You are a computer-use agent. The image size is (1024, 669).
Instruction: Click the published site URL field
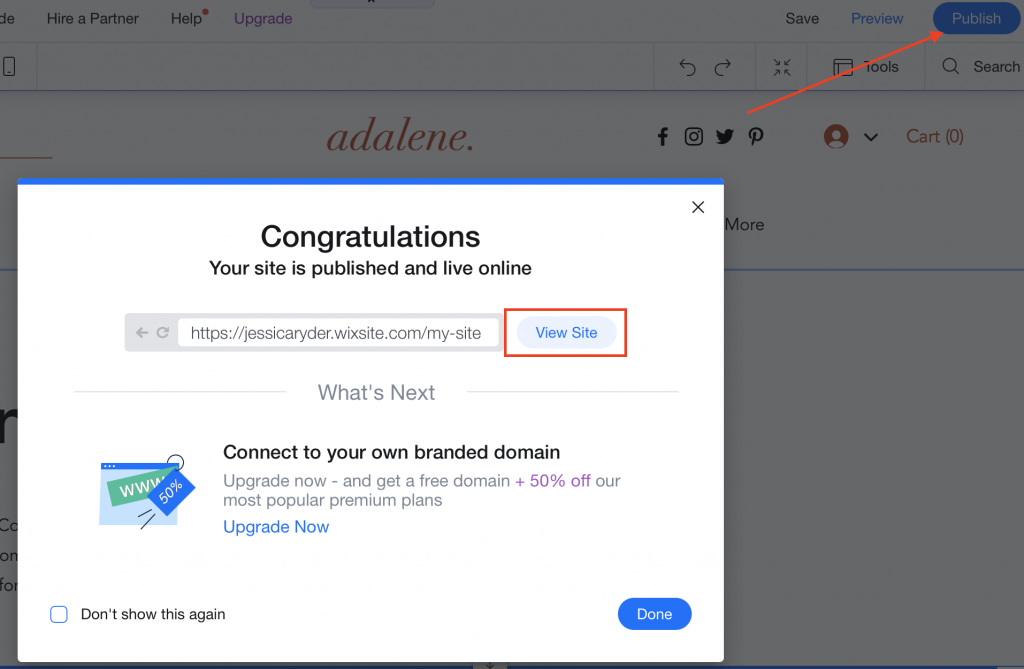(338, 332)
